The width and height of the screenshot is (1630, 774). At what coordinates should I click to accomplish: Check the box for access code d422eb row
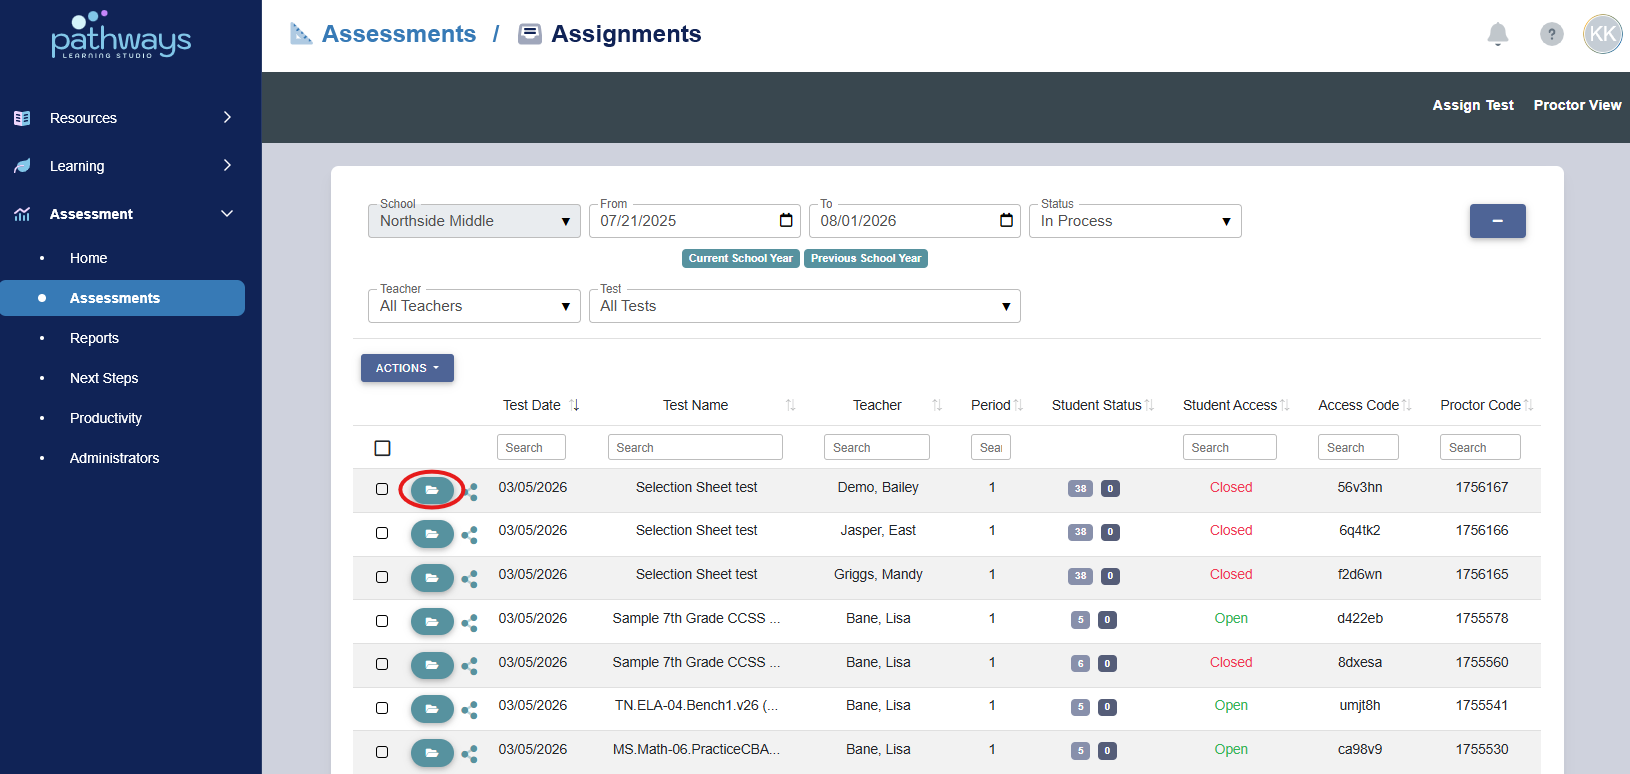(x=382, y=621)
